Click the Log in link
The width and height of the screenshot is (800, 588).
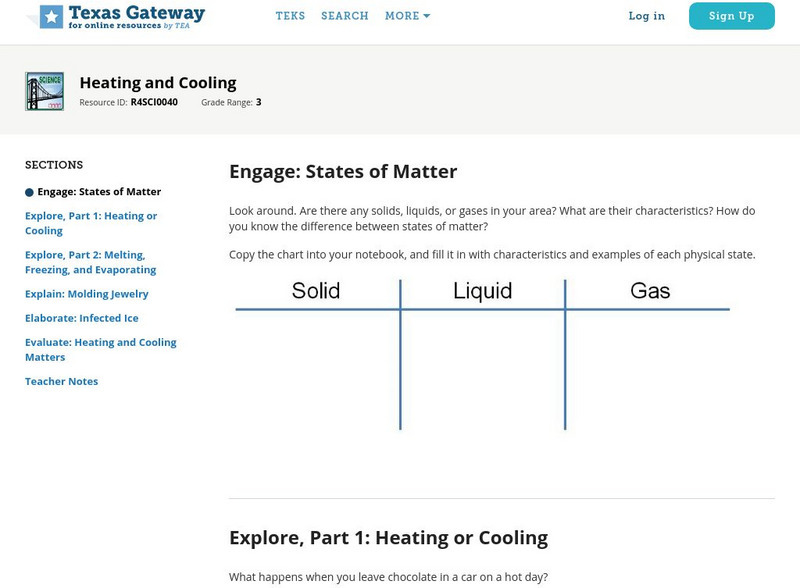pyautogui.click(x=646, y=16)
